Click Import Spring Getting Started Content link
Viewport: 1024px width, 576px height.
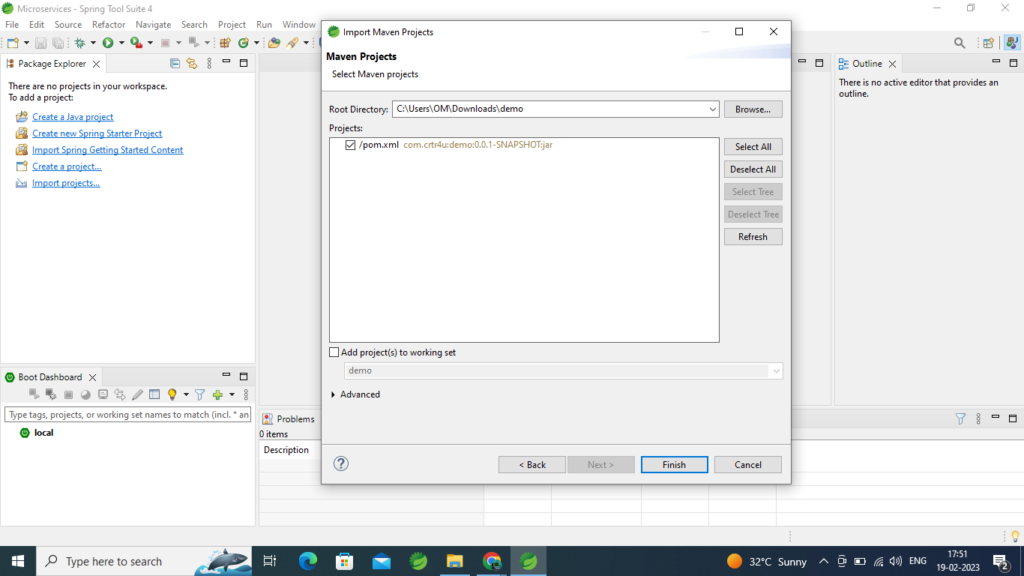click(x=107, y=150)
